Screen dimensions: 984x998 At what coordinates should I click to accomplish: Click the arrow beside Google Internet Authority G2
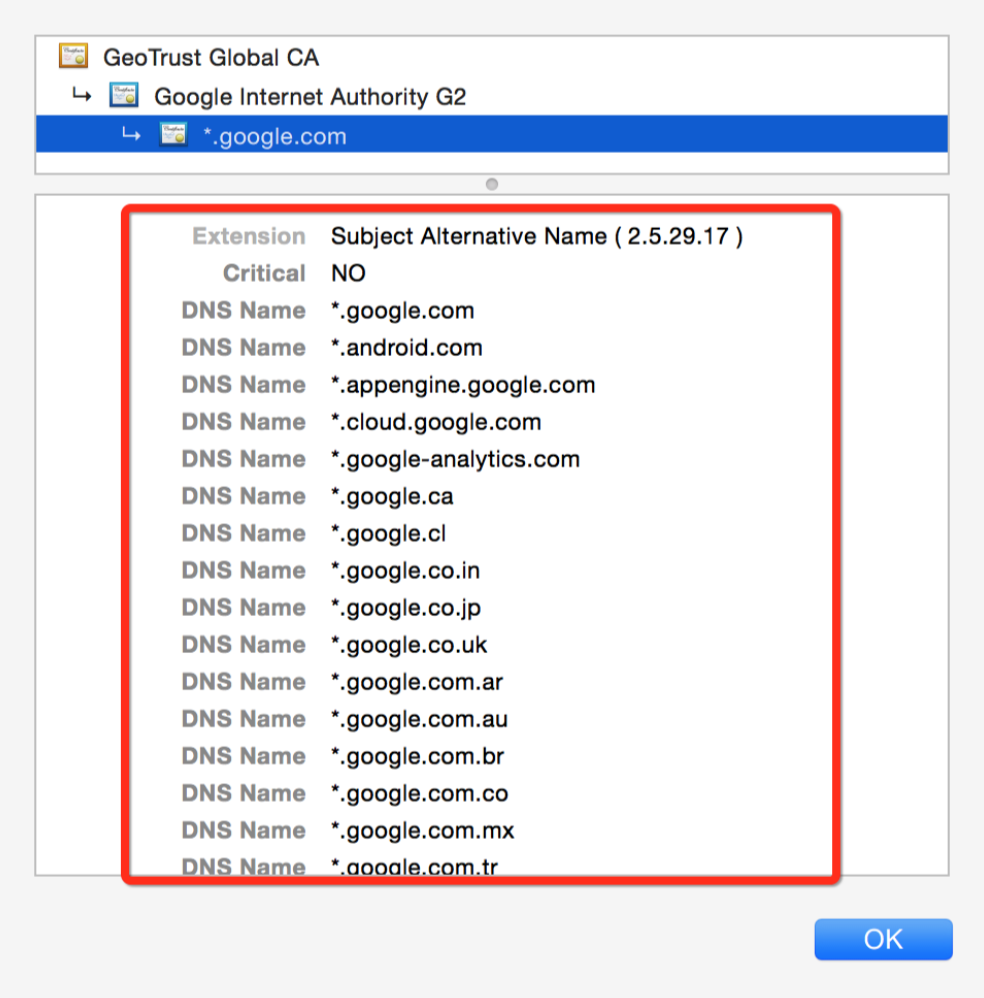coord(82,96)
